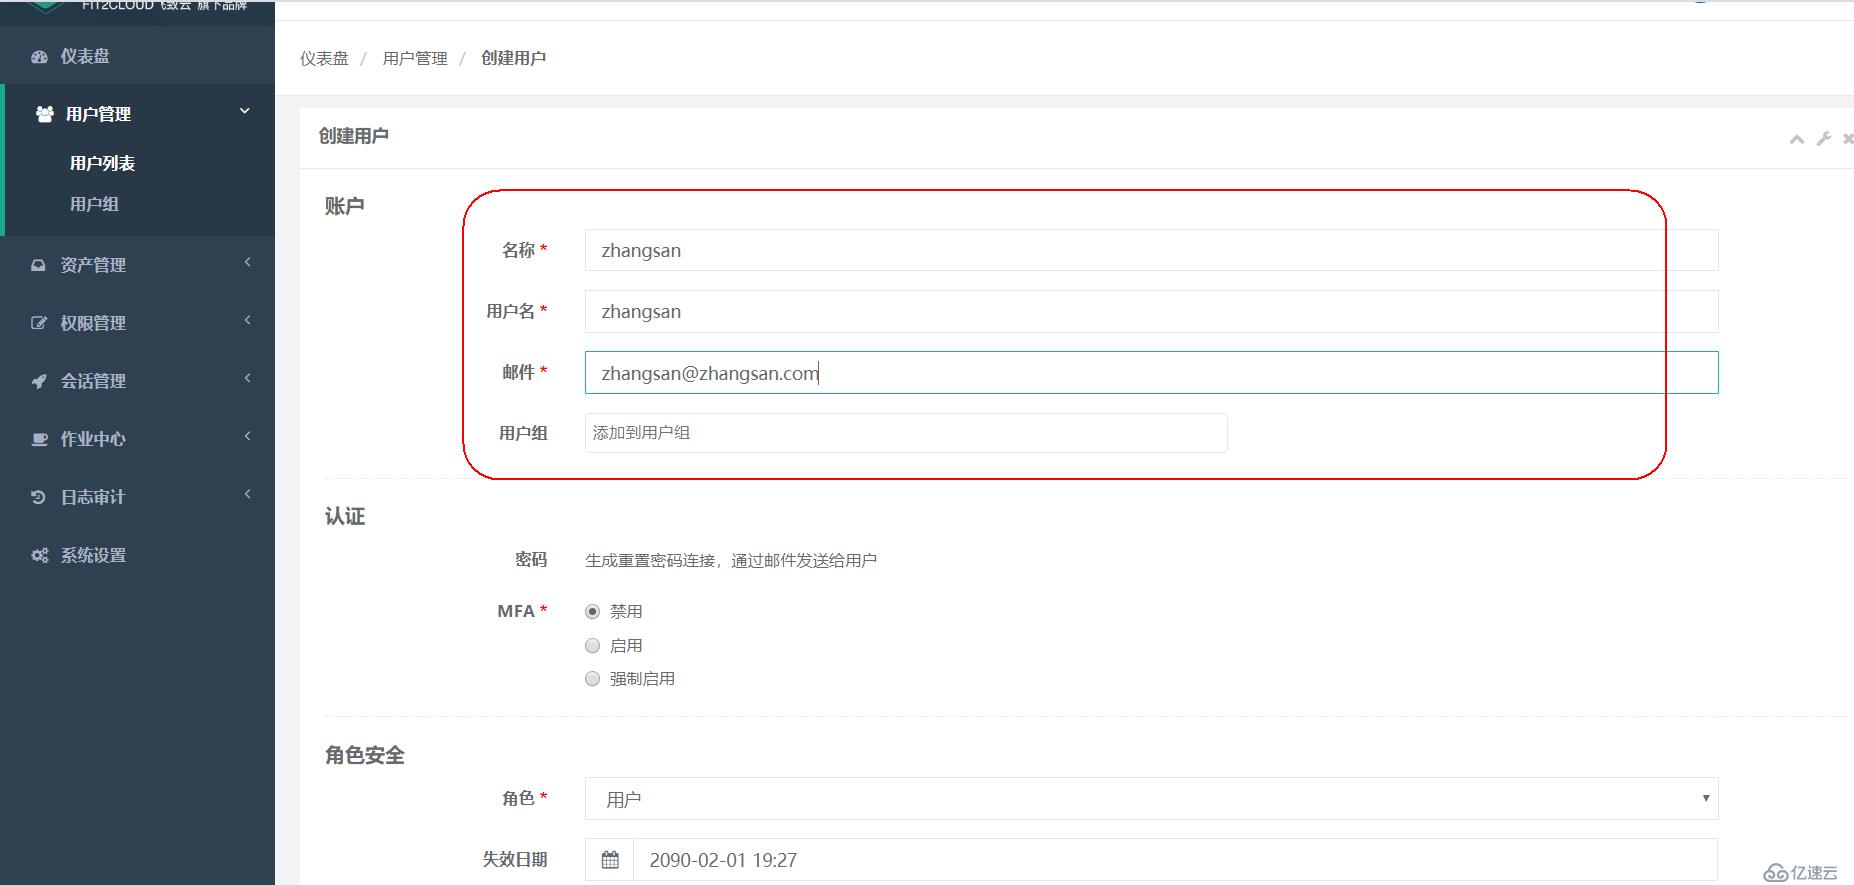Open 用户组 submenu item
Viewport: 1854px width, 885px height.
(x=94, y=204)
